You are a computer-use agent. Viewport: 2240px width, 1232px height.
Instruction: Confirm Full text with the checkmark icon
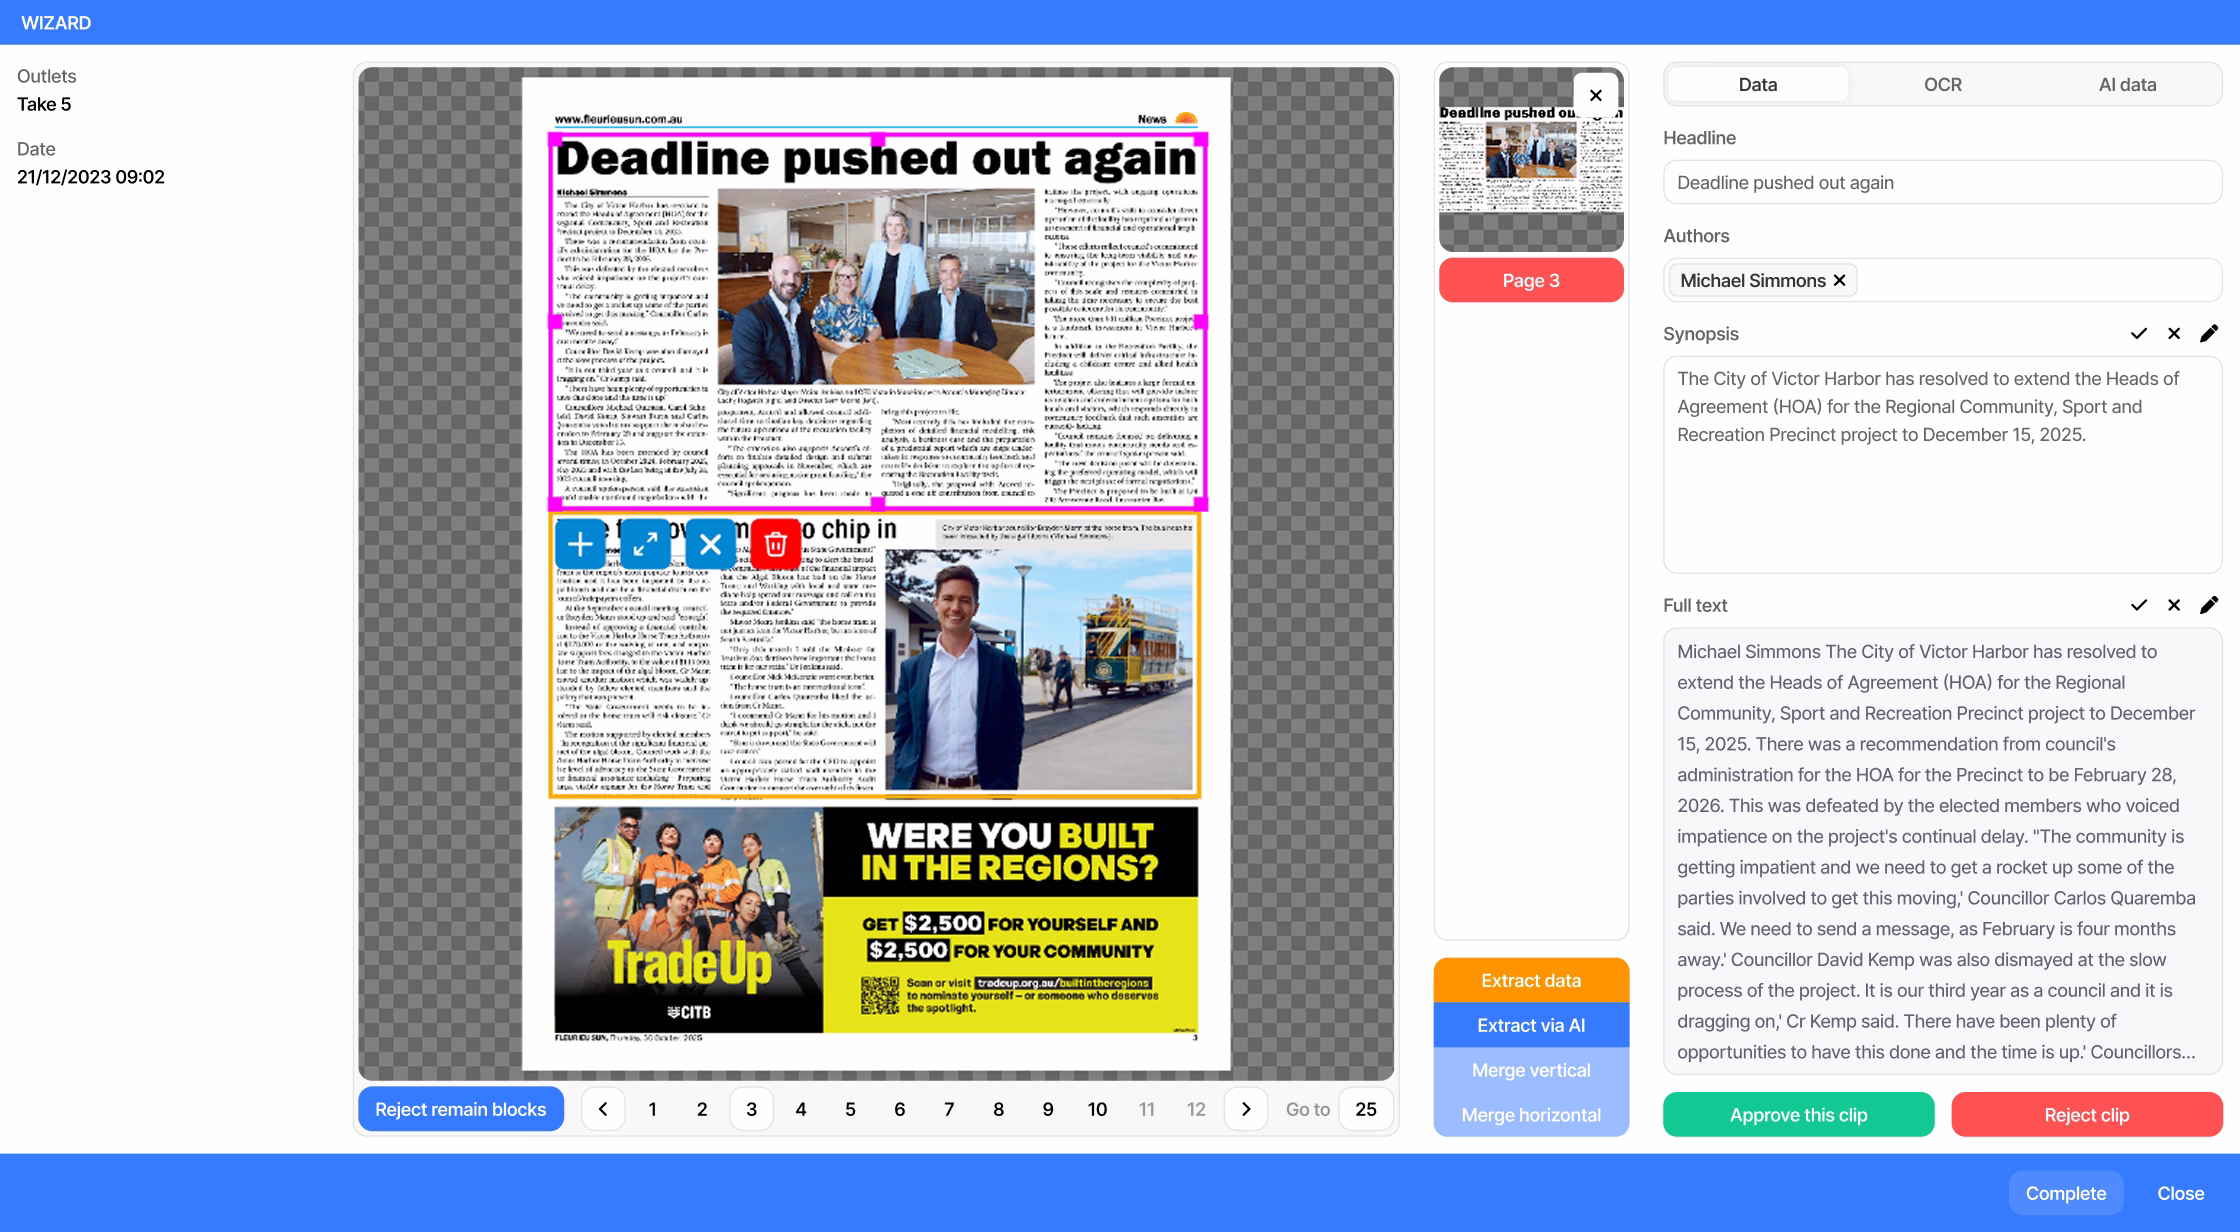point(2139,605)
